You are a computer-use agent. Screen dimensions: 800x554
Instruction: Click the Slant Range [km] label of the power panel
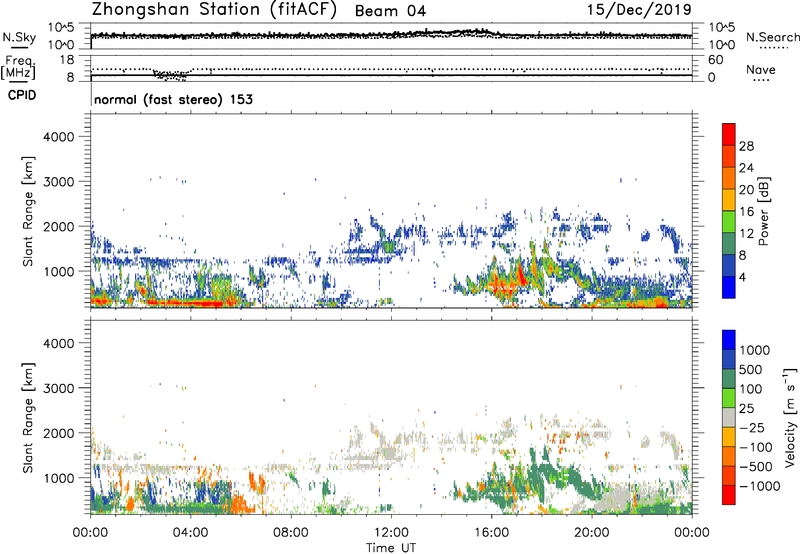pyautogui.click(x=28, y=211)
